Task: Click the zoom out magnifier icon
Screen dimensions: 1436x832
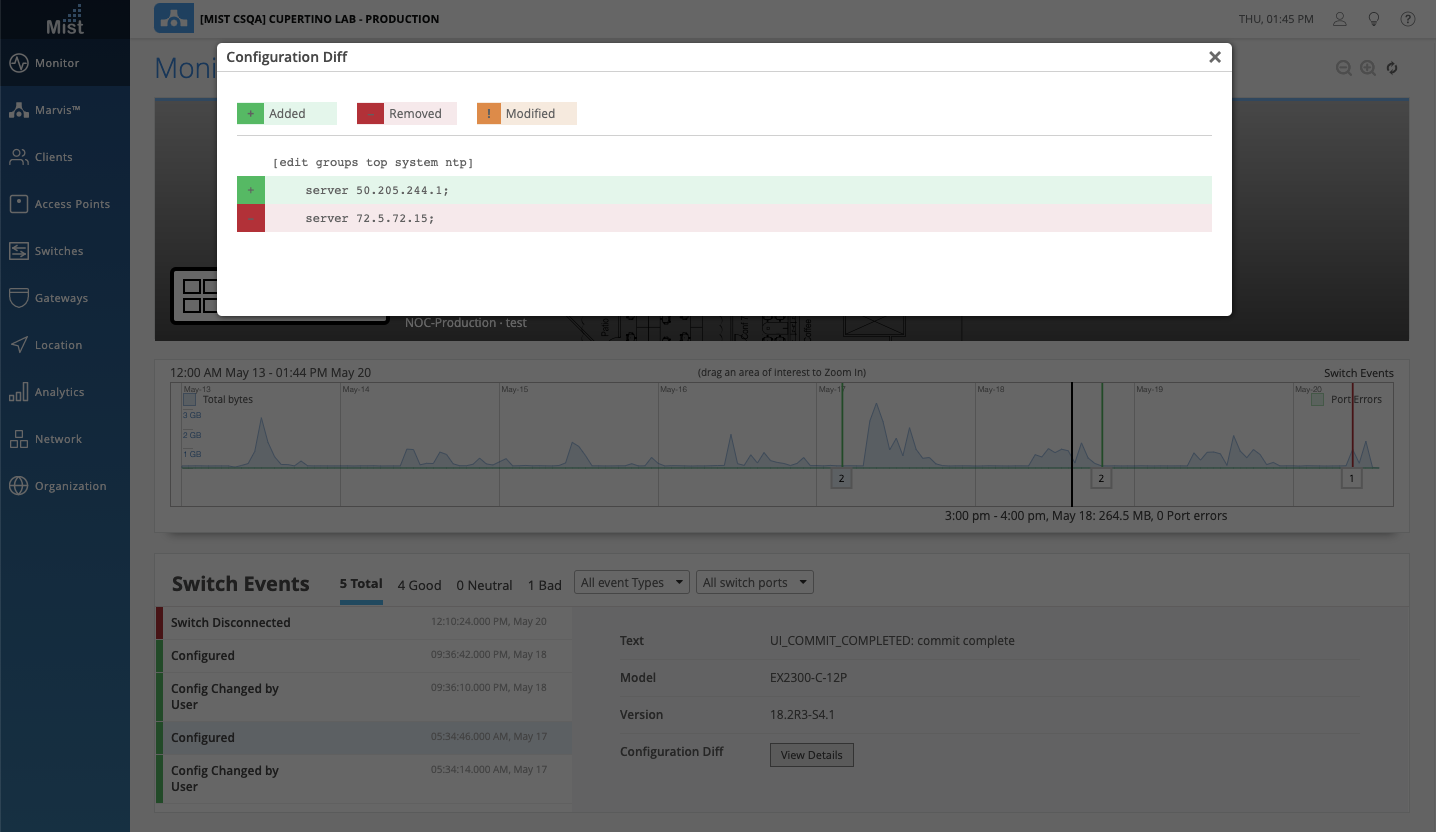Action: tap(1345, 68)
